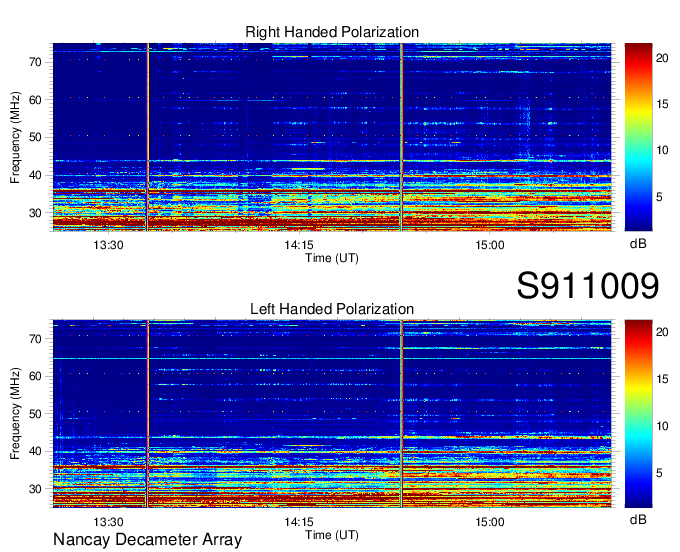Click the '60' frequency tick on top plot
Screen dimensions: 680x552
pyautogui.click(x=36, y=100)
